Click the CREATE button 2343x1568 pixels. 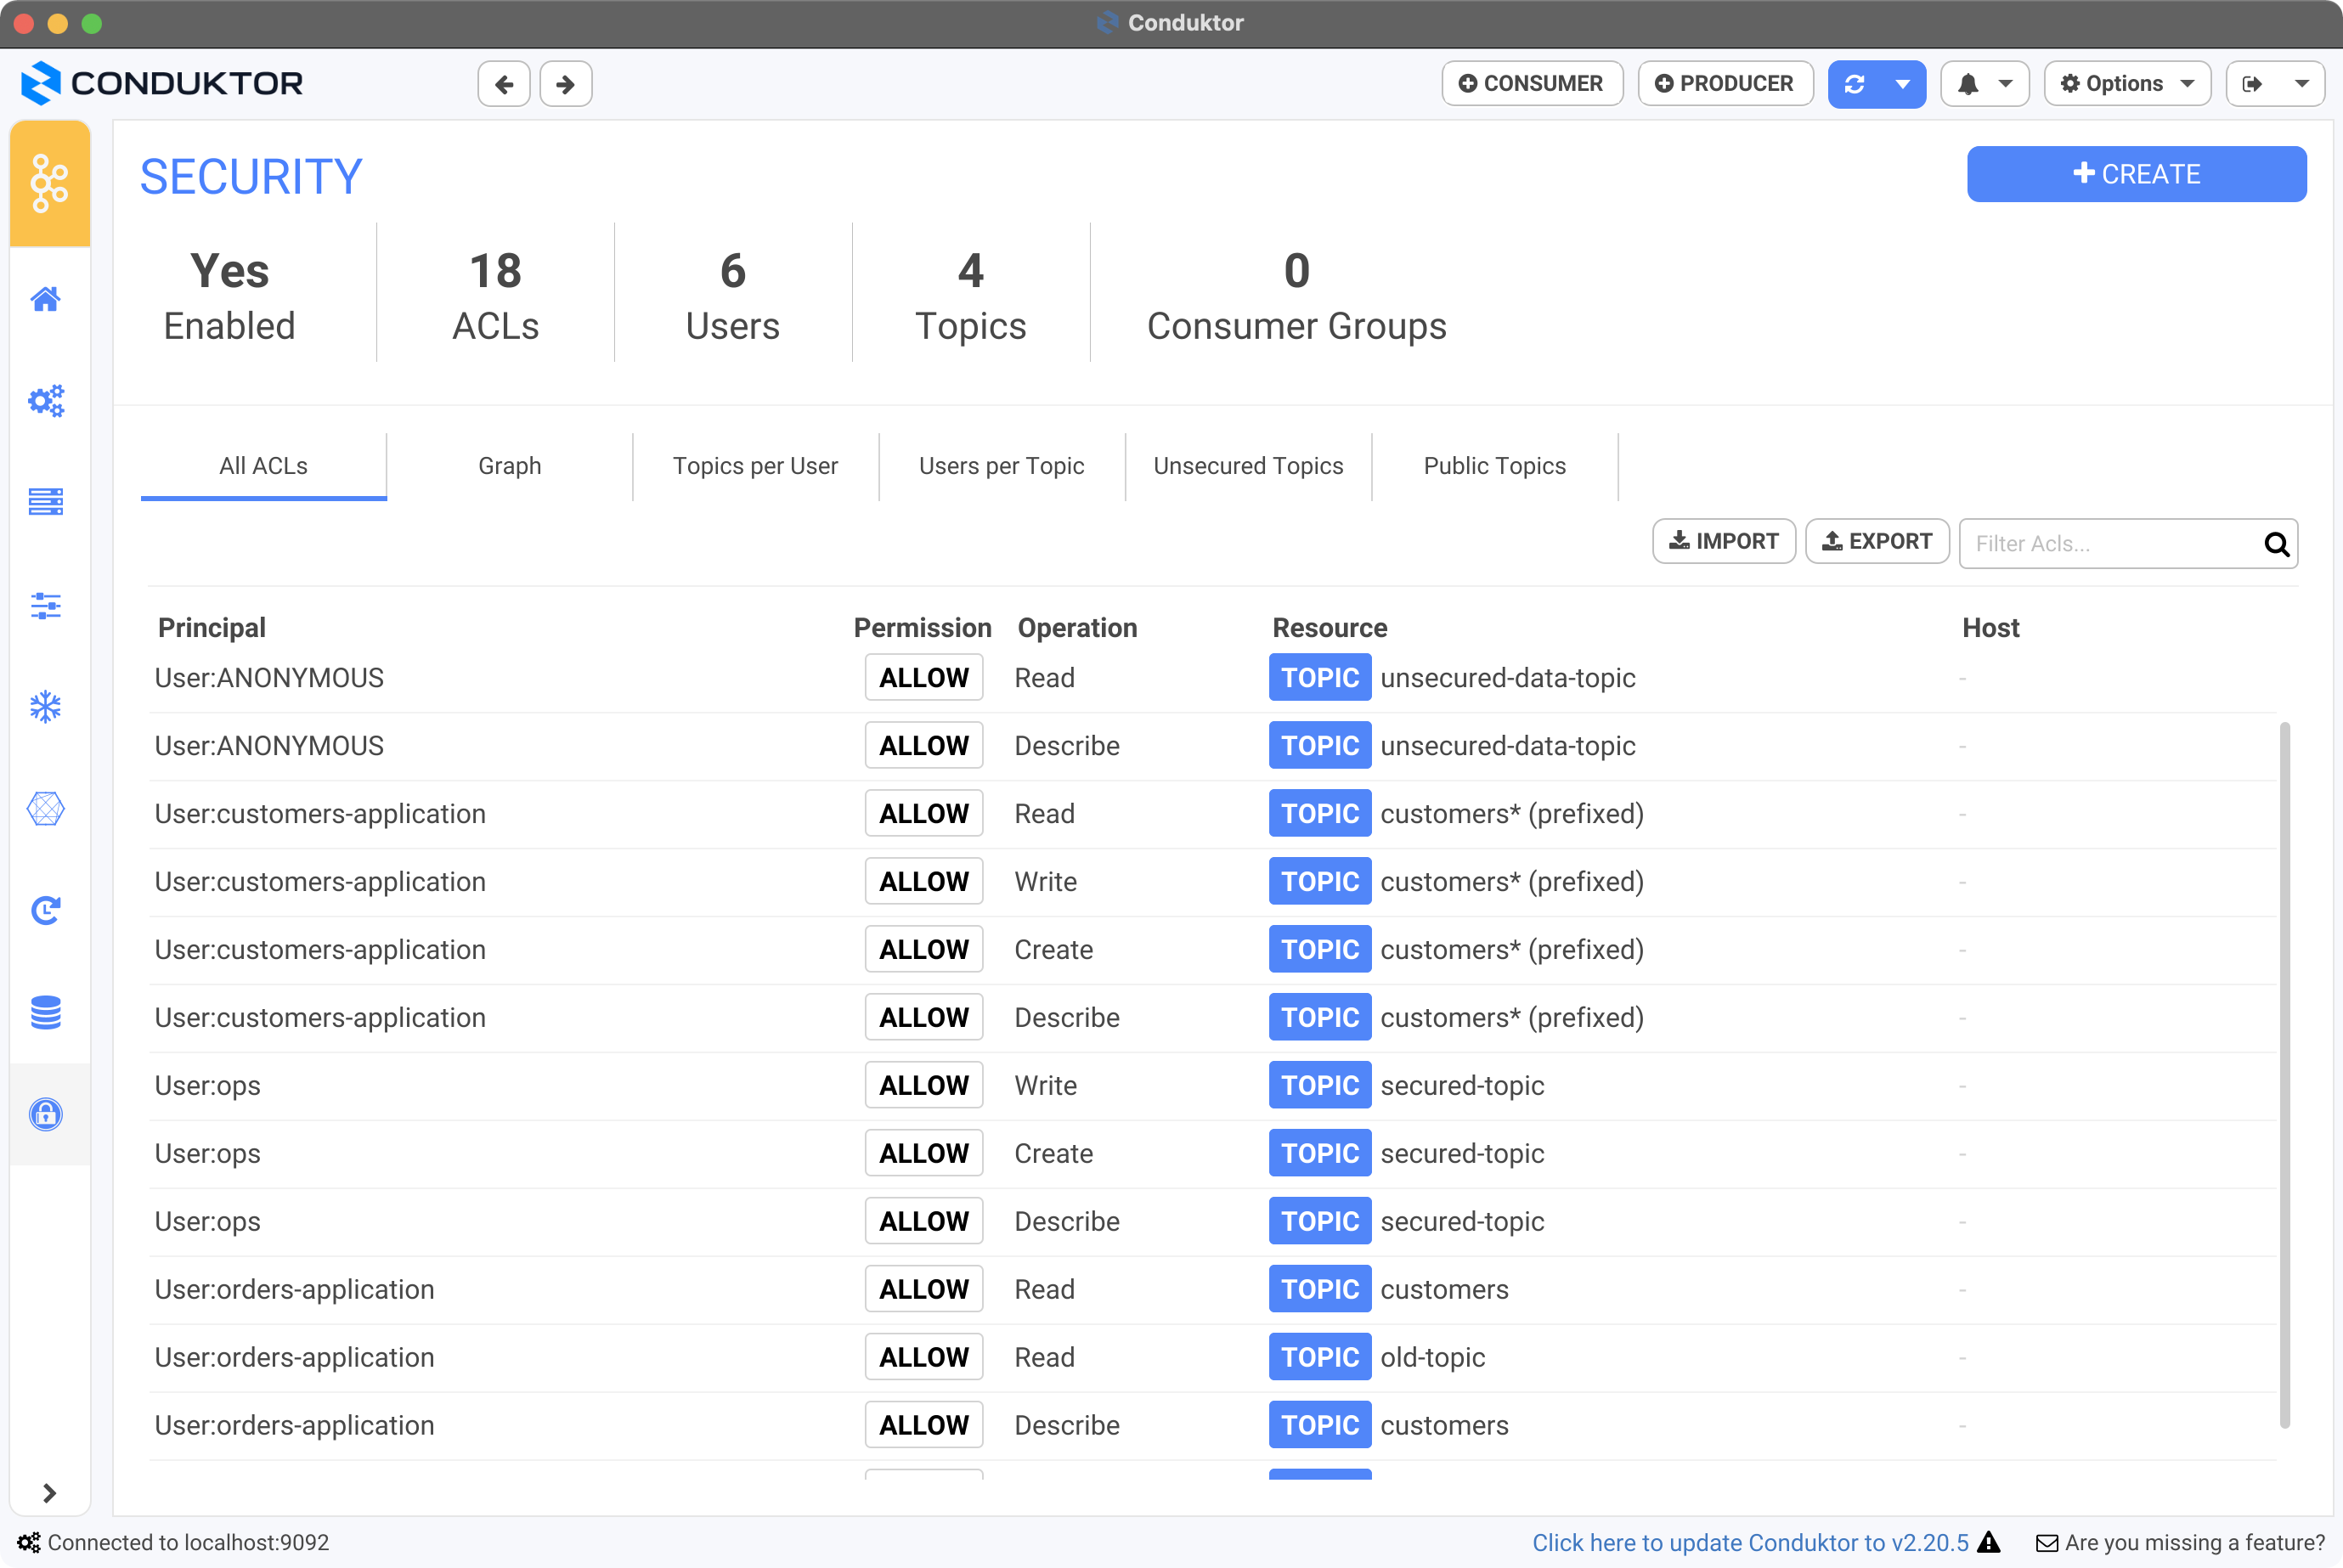[x=2137, y=174]
